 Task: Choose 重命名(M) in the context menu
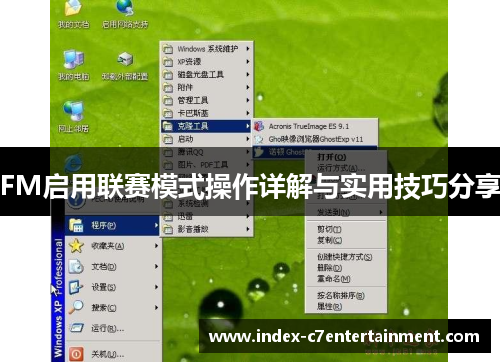346,279
